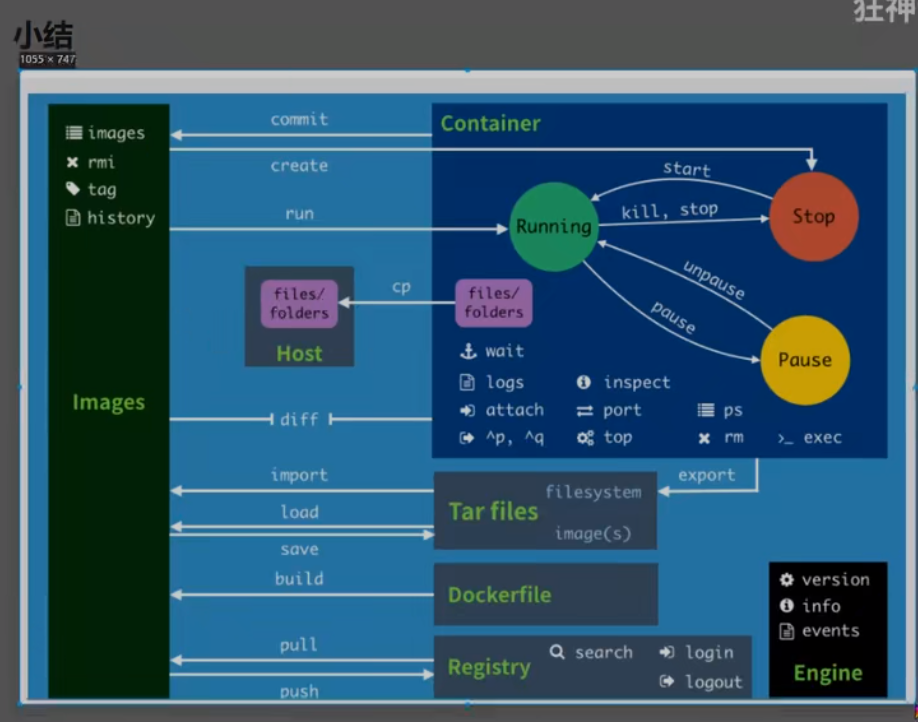The width and height of the screenshot is (918, 722).
Task: Click the red Stop circle
Action: [x=814, y=216]
